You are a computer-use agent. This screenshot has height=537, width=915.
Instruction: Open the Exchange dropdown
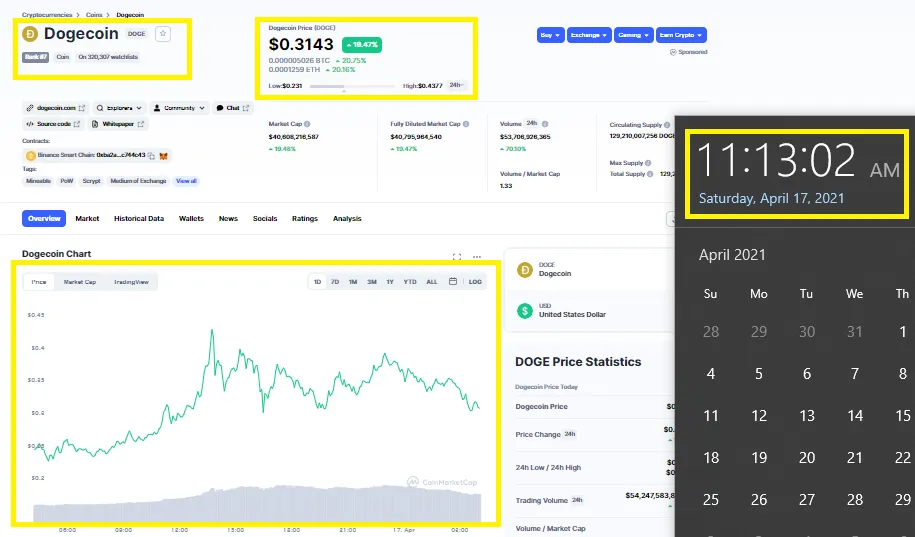coord(589,35)
